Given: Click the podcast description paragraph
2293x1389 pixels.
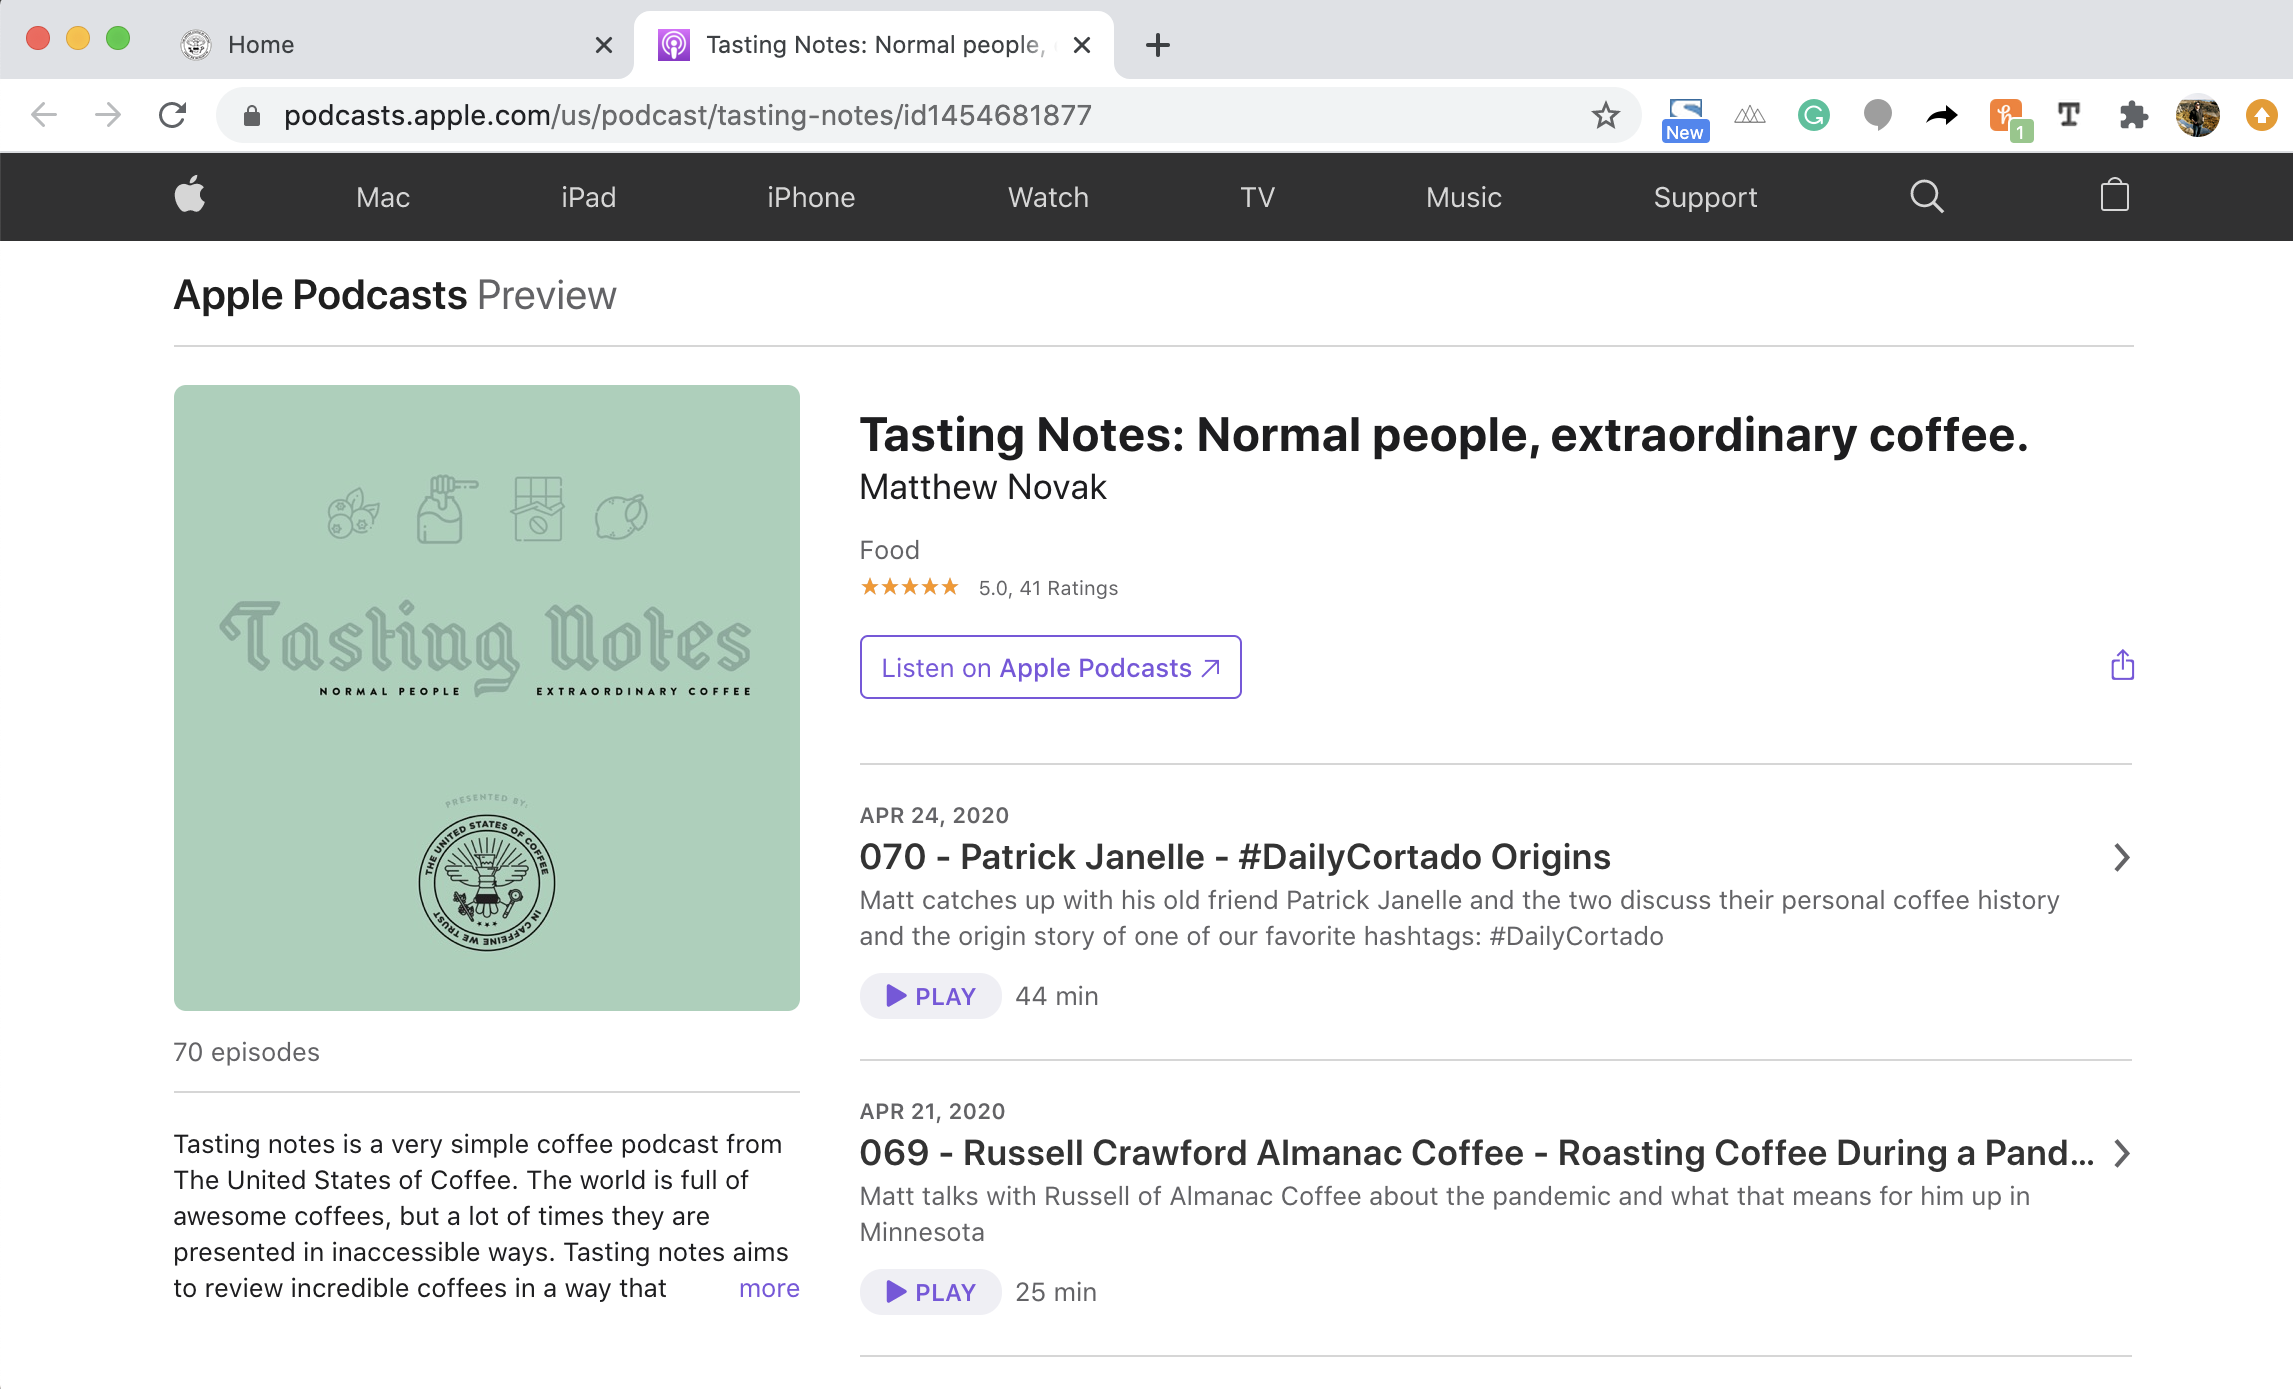Looking at the screenshot, I should click(481, 1216).
